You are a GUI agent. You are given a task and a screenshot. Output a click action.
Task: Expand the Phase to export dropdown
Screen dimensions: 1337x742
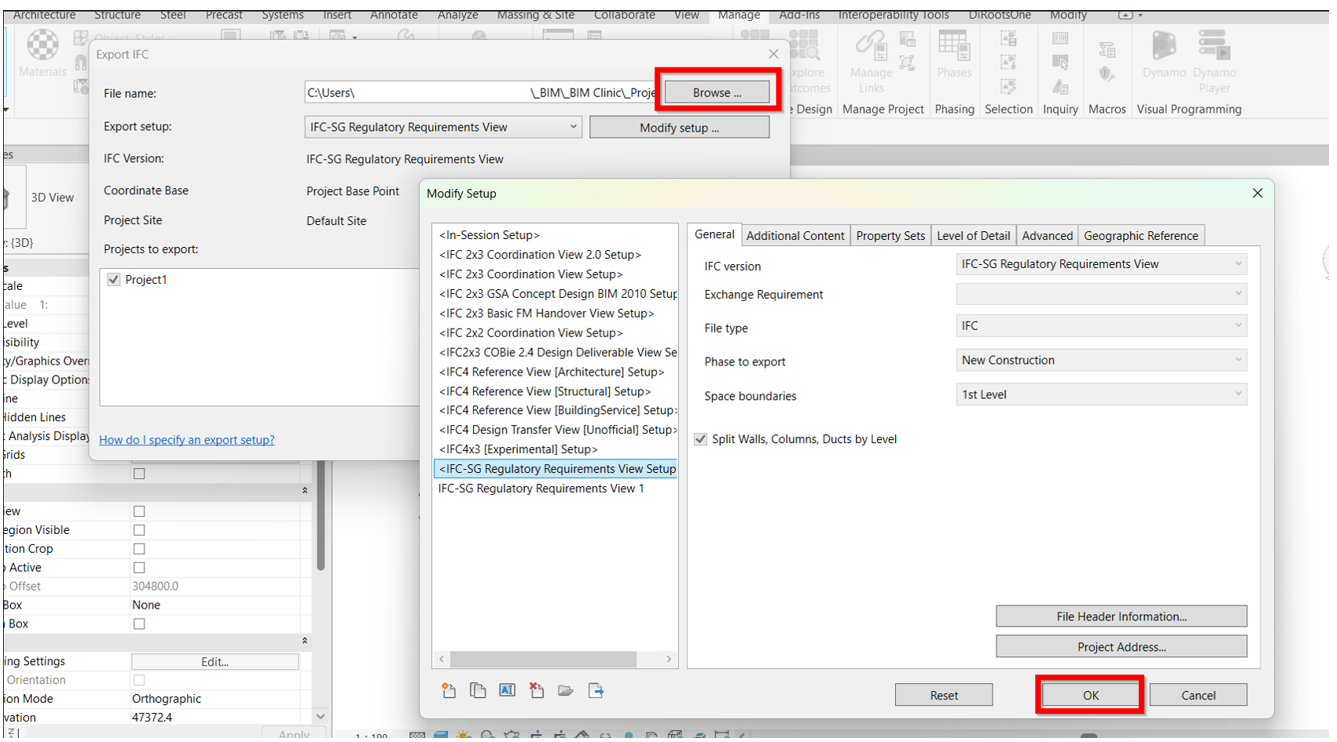coord(1101,361)
